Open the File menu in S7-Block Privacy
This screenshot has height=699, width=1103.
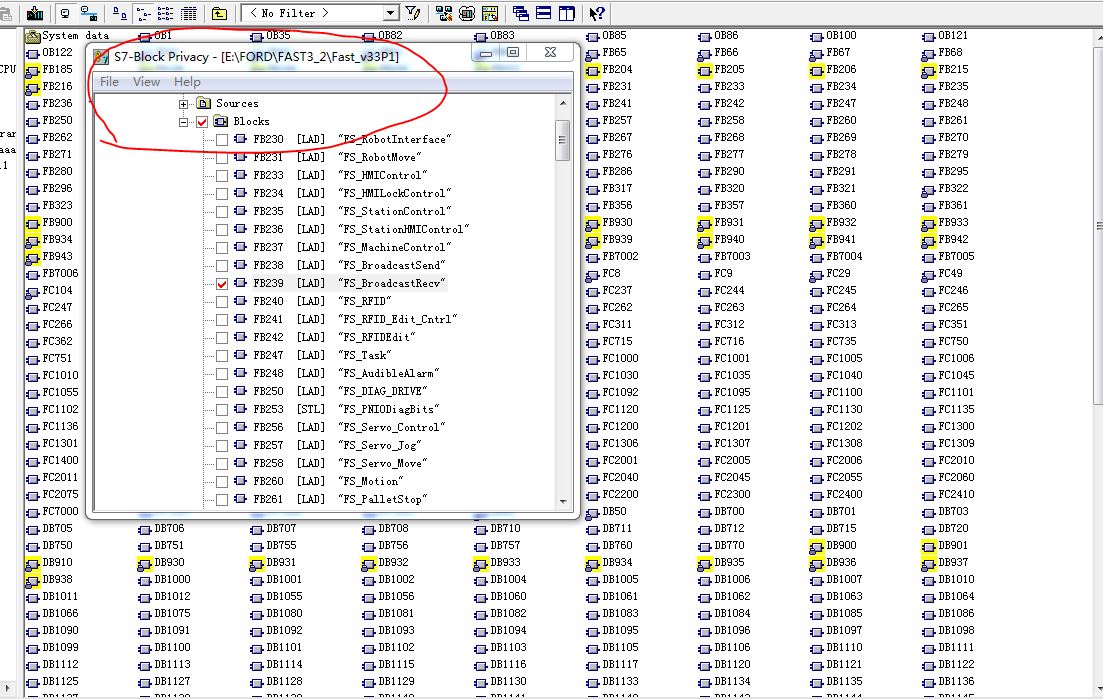109,82
